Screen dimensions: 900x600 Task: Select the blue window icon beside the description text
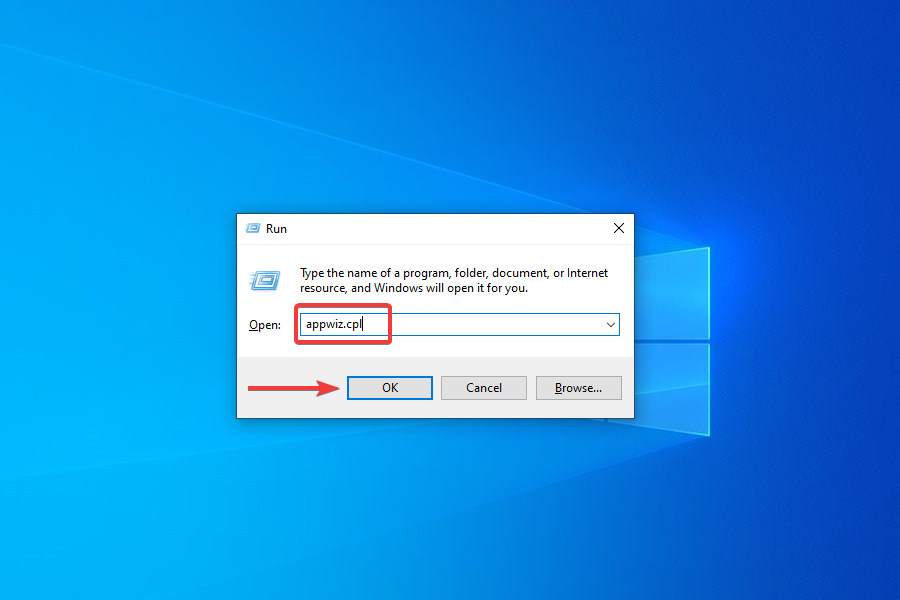[x=264, y=281]
